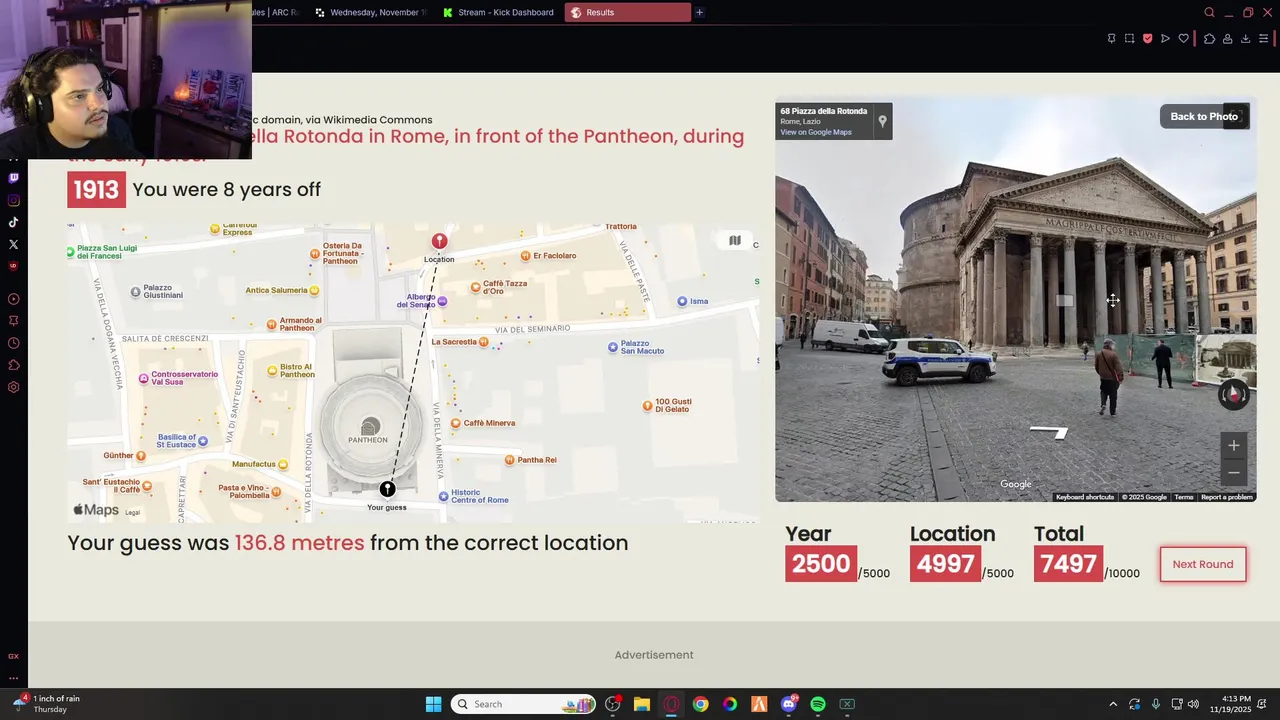Click the 1913 year badge
1280x720 pixels.
pyautogui.click(x=96, y=190)
